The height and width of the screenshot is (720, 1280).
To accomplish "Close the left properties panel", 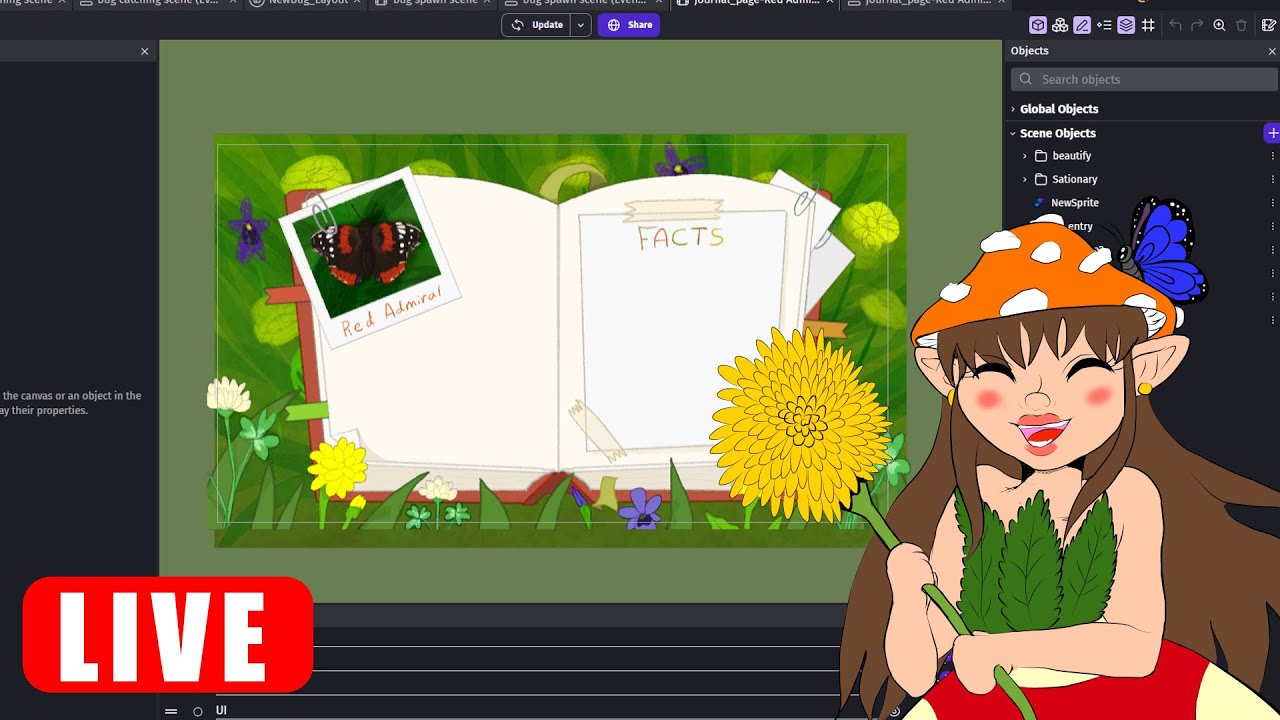I will tap(144, 51).
